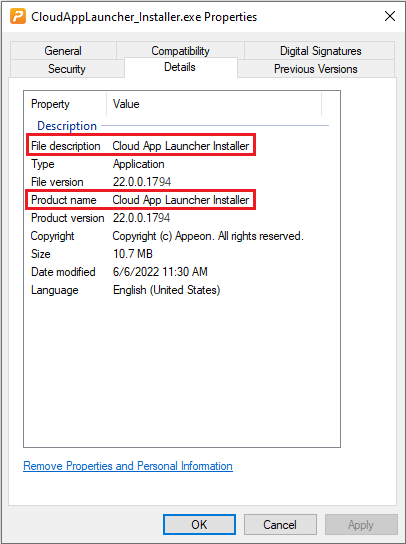This screenshot has width=406, height=544.
Task: Click the 10.7 MB size value
Action: pos(133,254)
